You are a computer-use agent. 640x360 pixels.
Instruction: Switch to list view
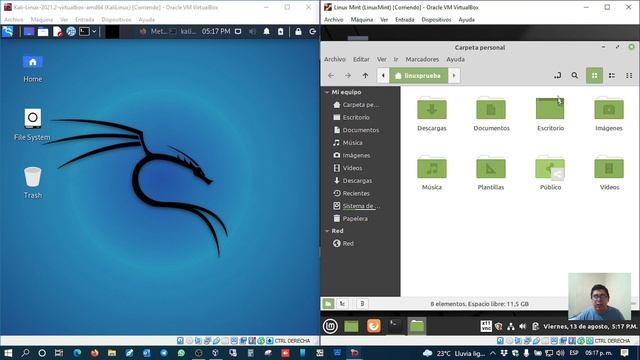(612, 76)
